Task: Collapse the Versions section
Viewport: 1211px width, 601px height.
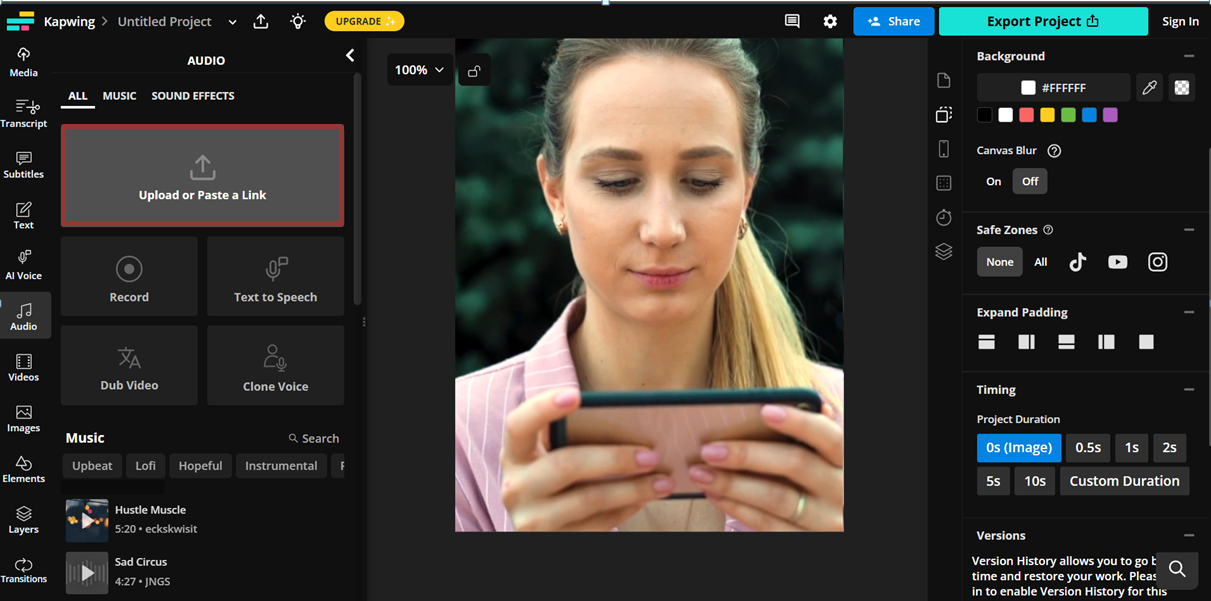Action: click(x=1188, y=536)
